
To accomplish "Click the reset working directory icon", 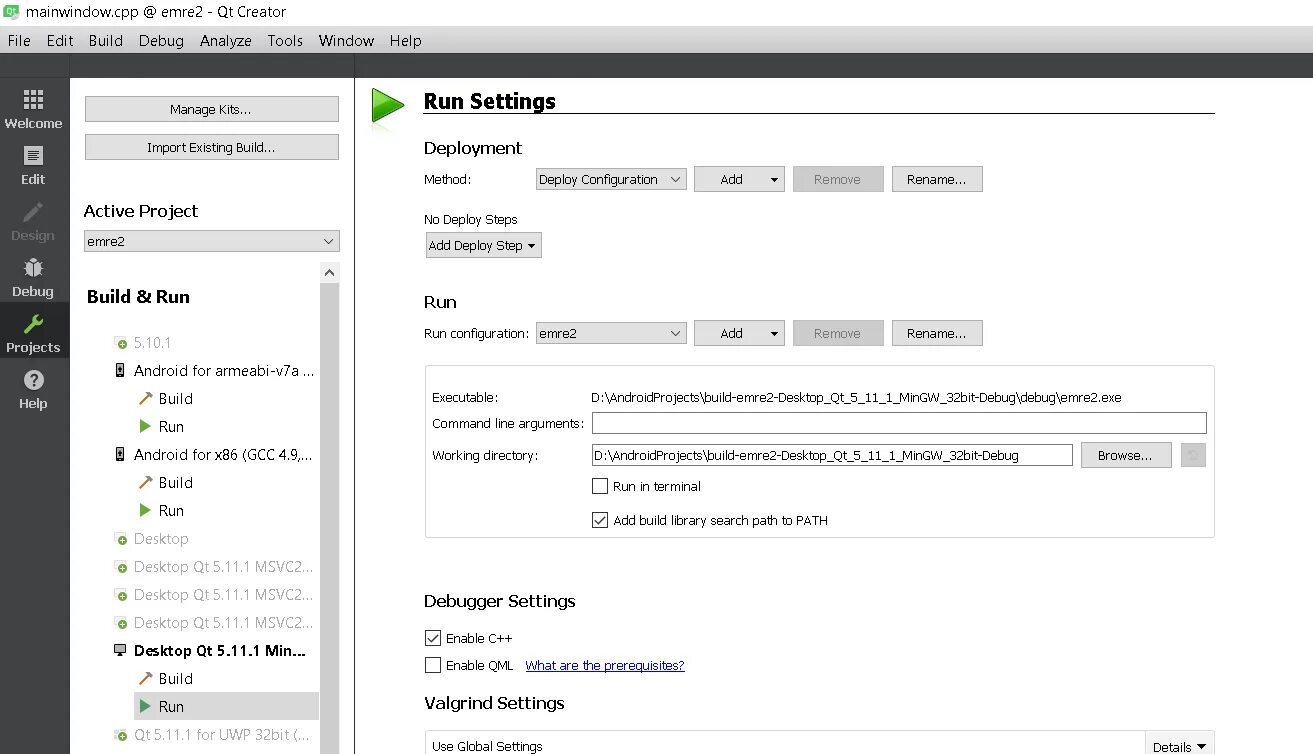I will [1193, 455].
